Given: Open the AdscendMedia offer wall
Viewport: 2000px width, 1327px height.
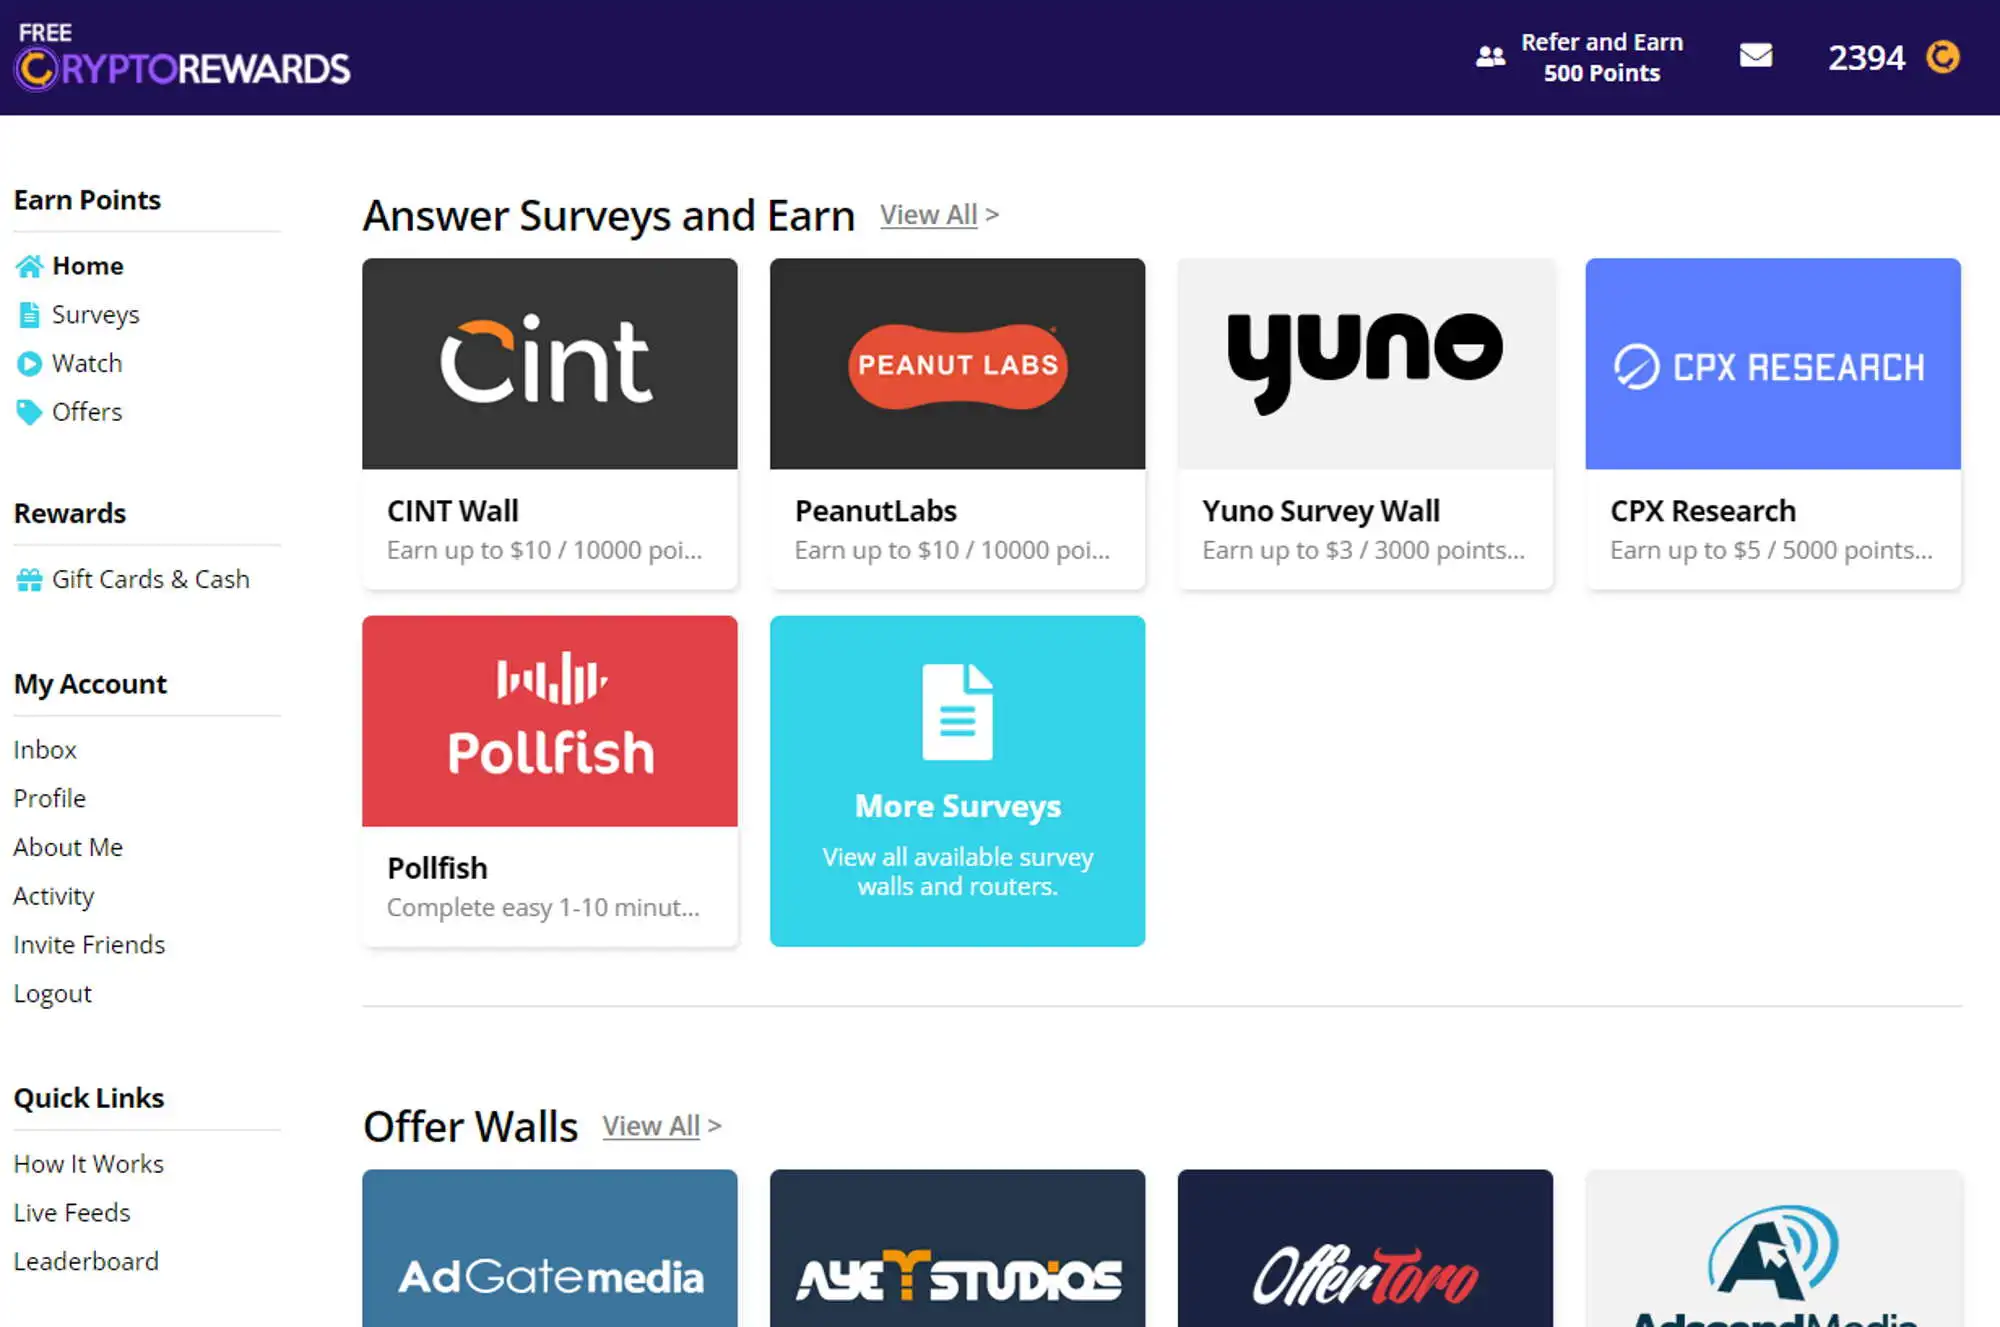Looking at the screenshot, I should click(1773, 1248).
